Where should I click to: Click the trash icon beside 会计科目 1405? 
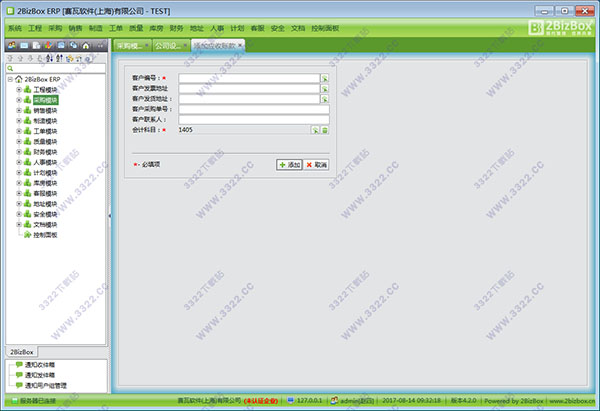click(324, 130)
